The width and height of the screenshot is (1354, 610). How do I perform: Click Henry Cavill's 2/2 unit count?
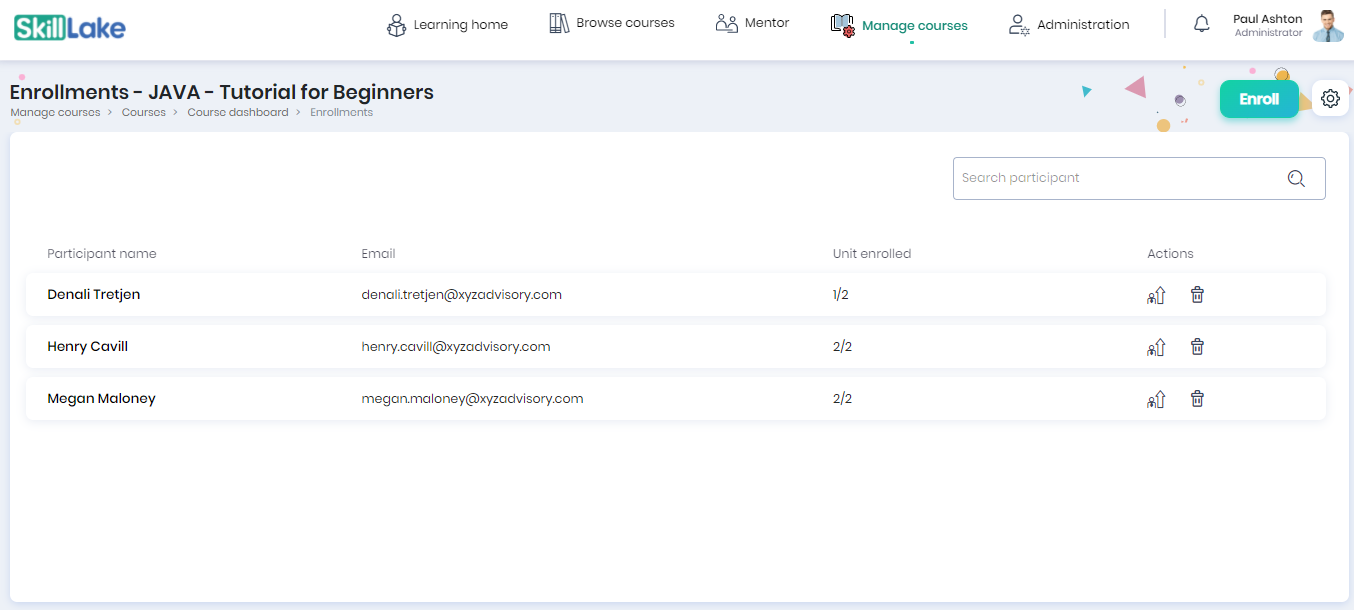842,347
